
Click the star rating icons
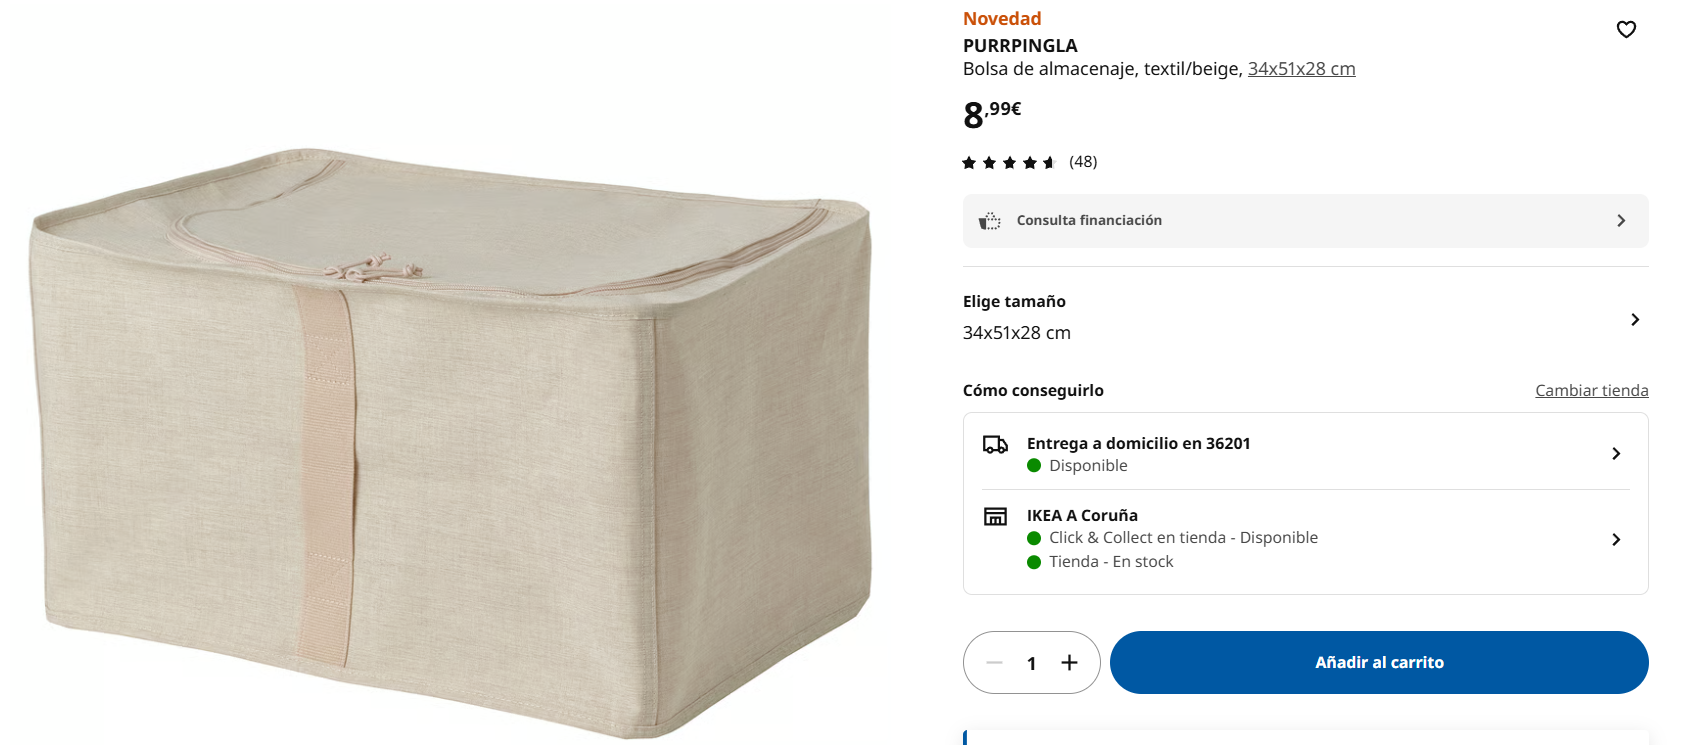1009,162
